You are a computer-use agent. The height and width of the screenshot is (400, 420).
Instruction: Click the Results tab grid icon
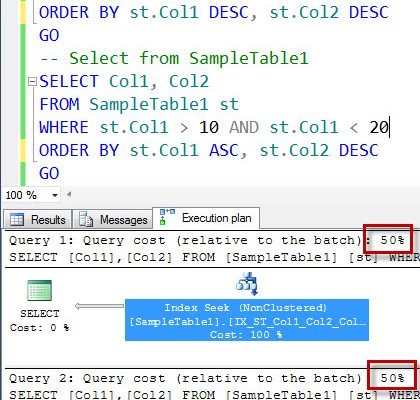pos(17,220)
